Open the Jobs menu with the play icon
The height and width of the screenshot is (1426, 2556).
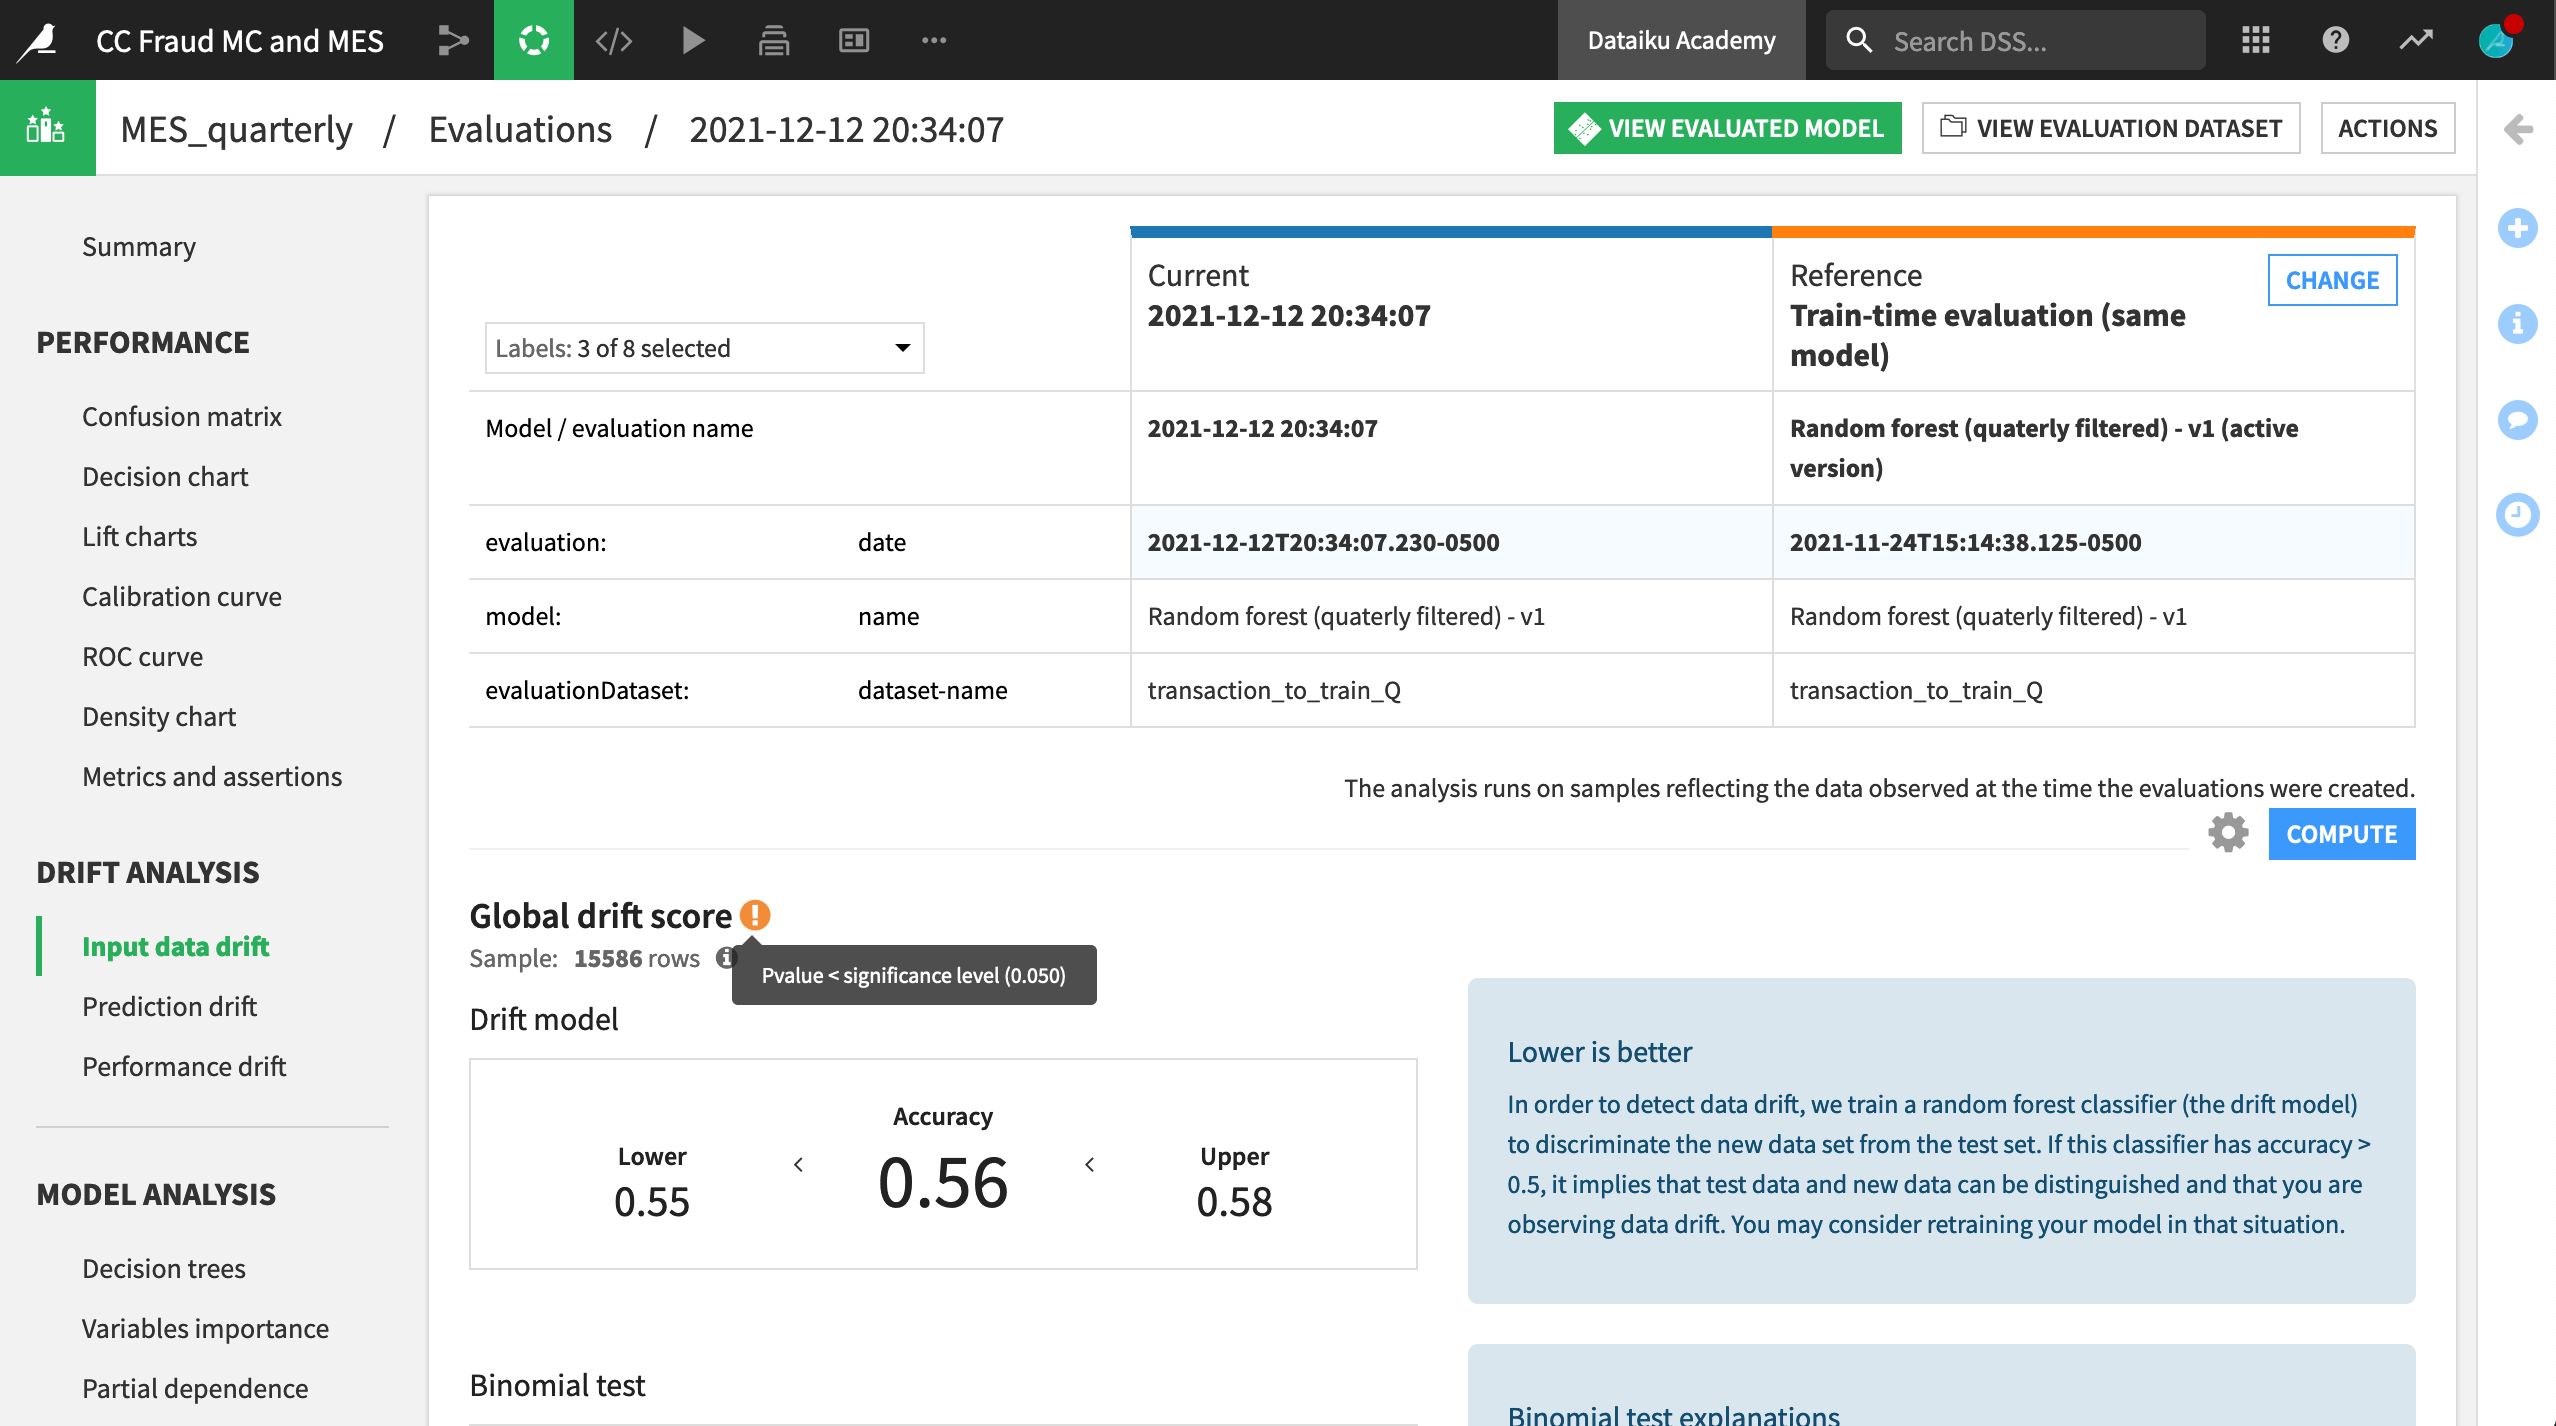pyautogui.click(x=693, y=40)
